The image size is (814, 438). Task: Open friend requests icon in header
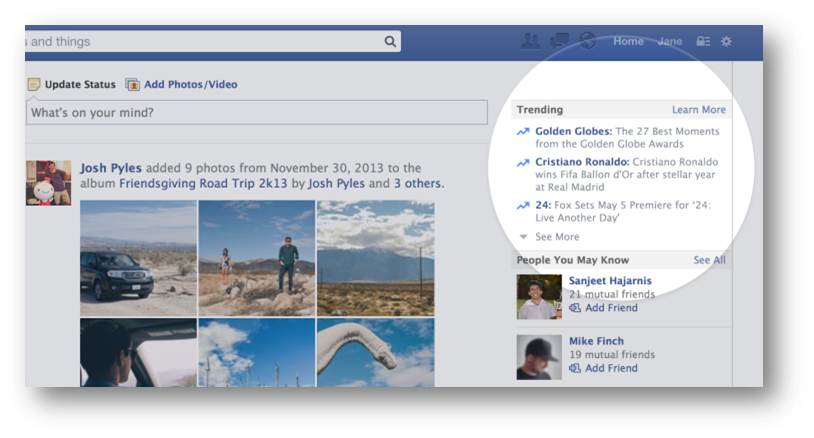[531, 41]
